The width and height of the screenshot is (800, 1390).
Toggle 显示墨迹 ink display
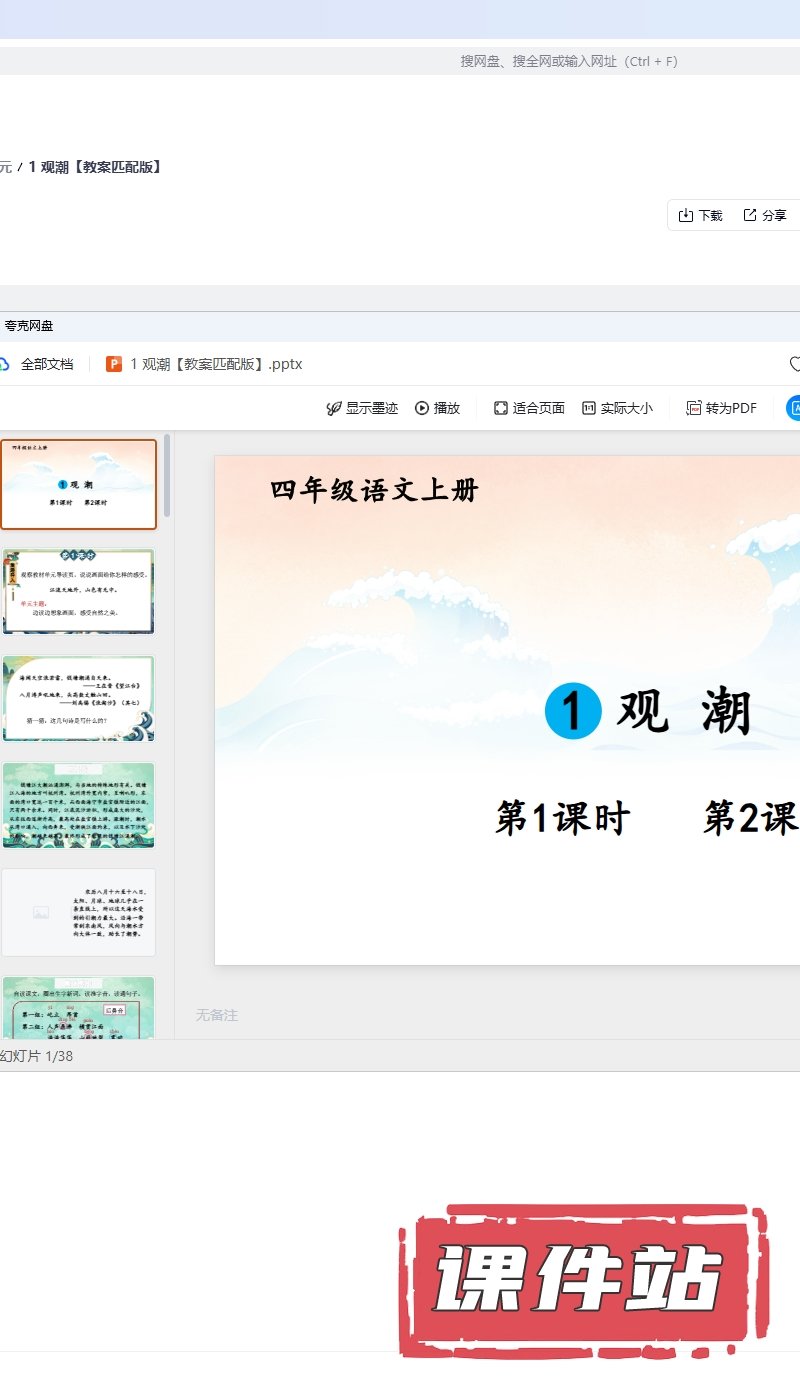coord(362,408)
